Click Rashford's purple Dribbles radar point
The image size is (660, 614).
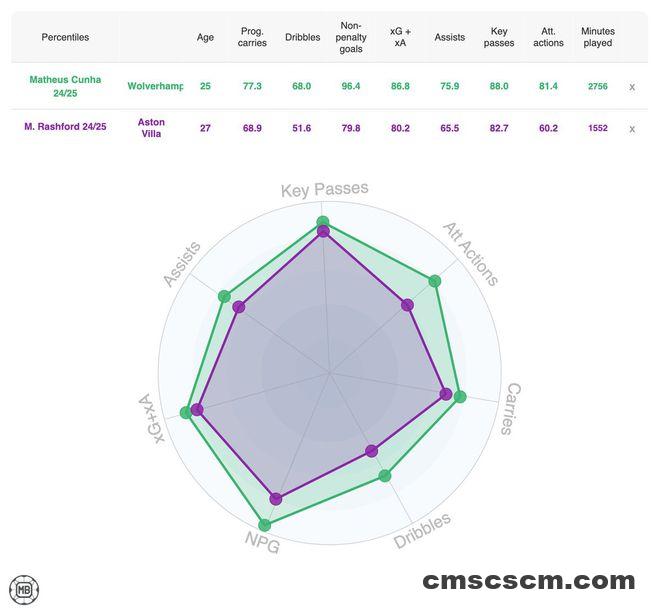pos(372,451)
